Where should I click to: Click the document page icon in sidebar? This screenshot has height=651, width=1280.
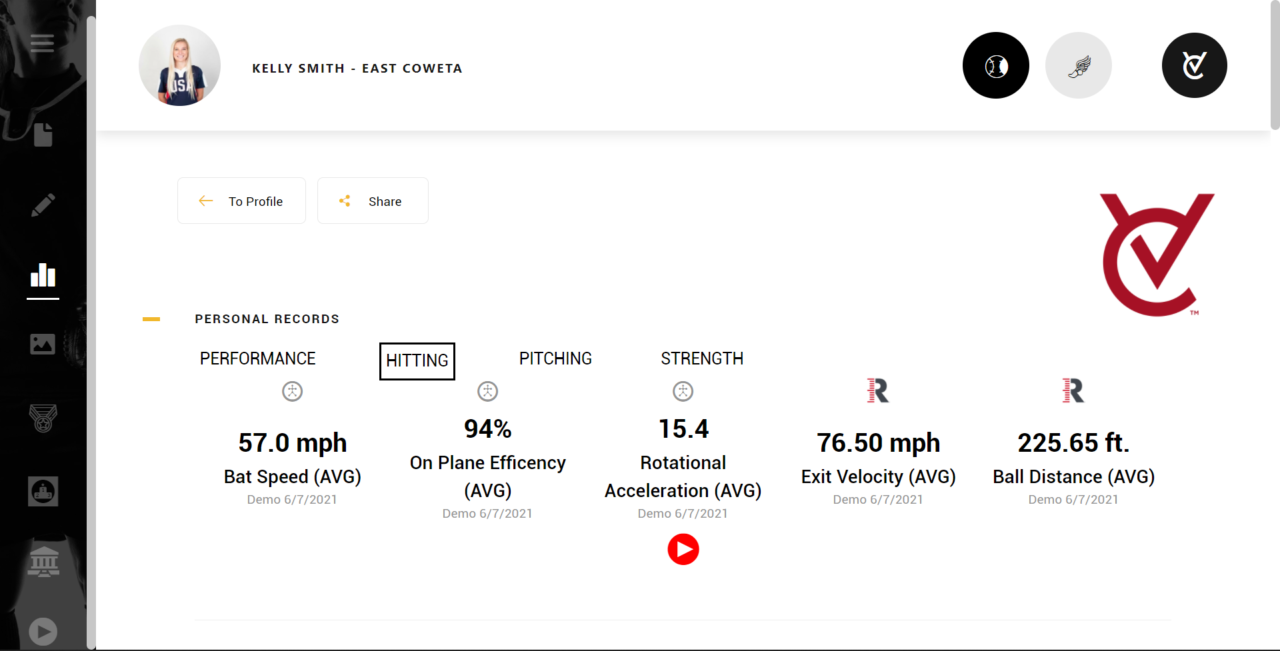pos(42,134)
